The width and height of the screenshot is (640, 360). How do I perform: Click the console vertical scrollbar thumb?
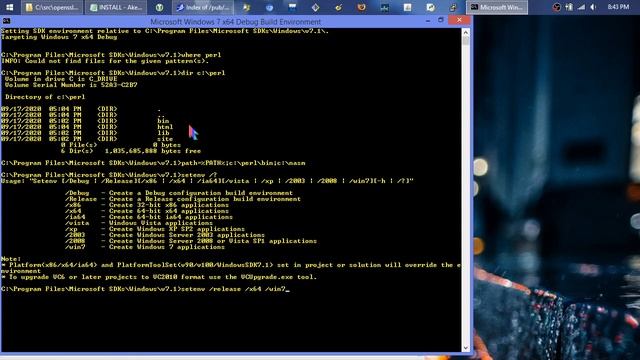click(x=466, y=41)
